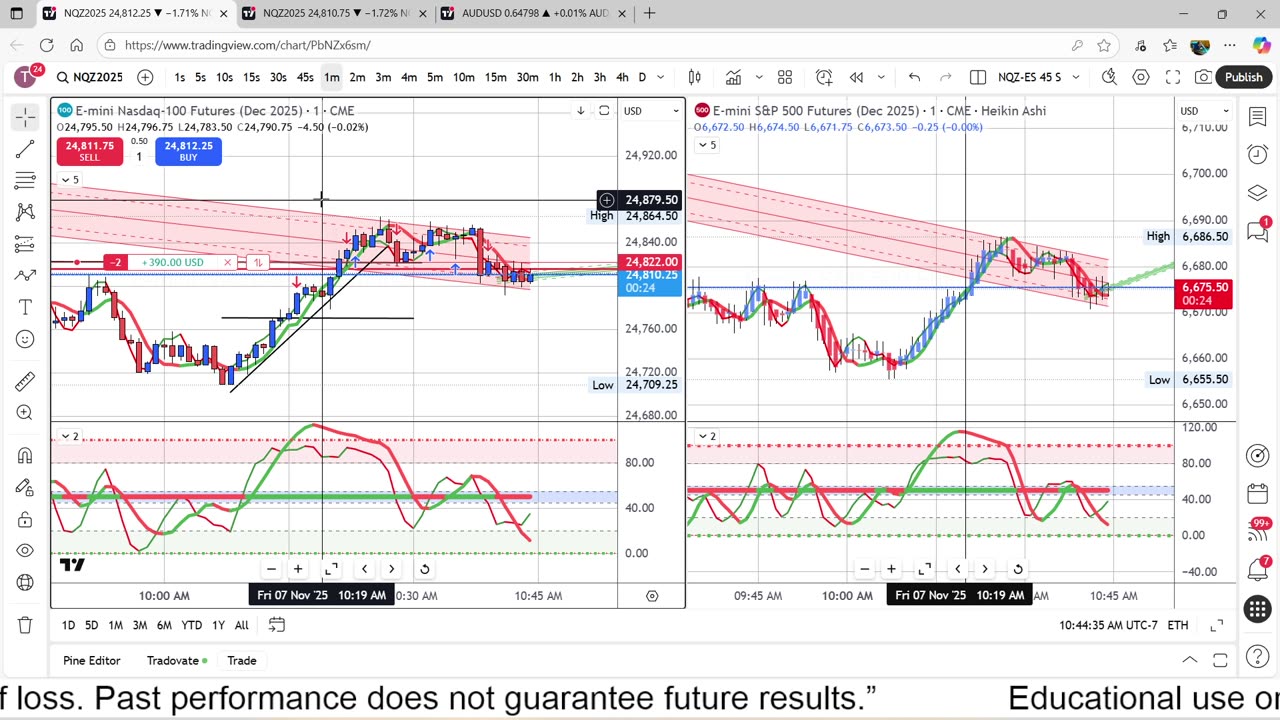Add symbol with plus circle button

point(145,77)
